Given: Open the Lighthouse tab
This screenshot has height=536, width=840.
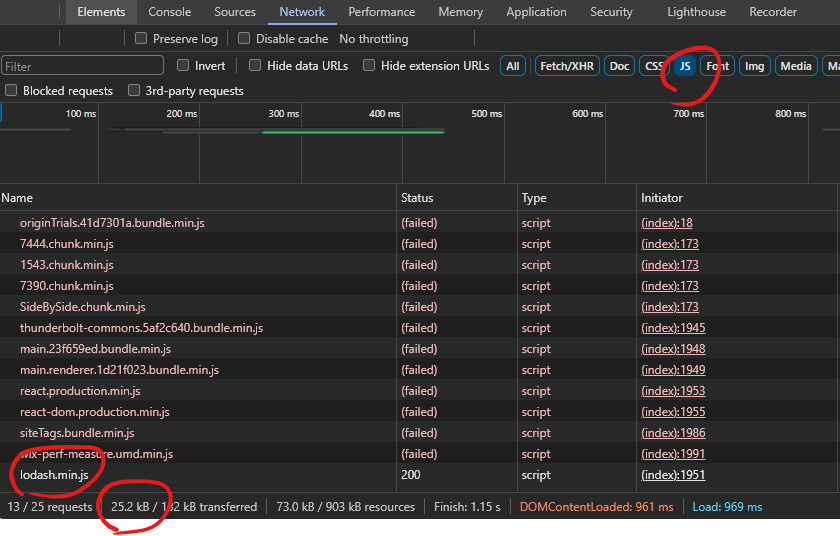Looking at the screenshot, I should point(696,12).
